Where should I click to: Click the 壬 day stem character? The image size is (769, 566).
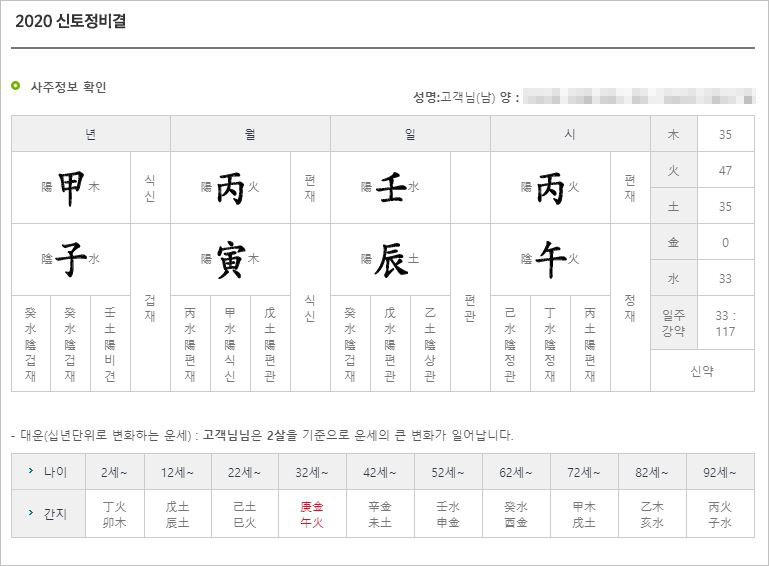[391, 187]
